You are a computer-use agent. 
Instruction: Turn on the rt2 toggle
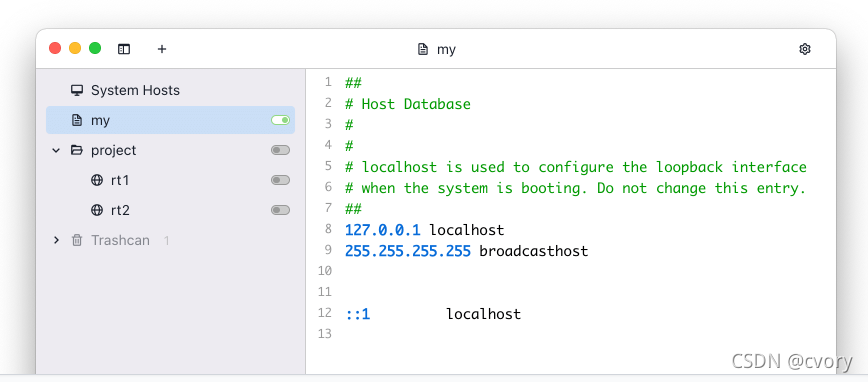pos(280,210)
